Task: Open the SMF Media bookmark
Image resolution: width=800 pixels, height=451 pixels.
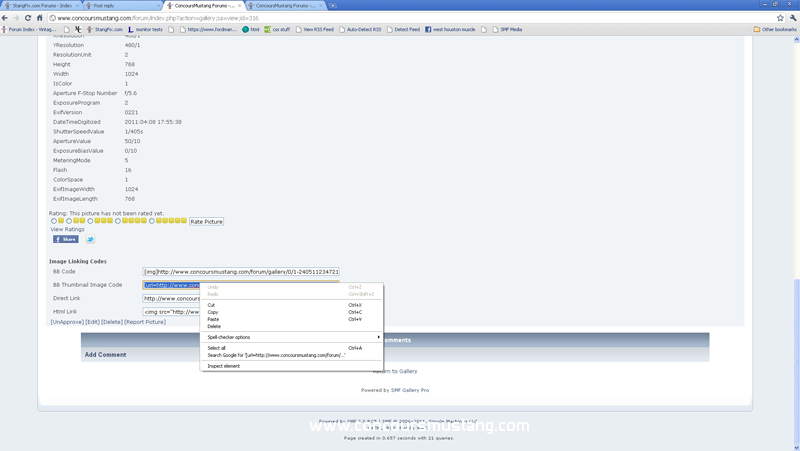Action: 507,30
